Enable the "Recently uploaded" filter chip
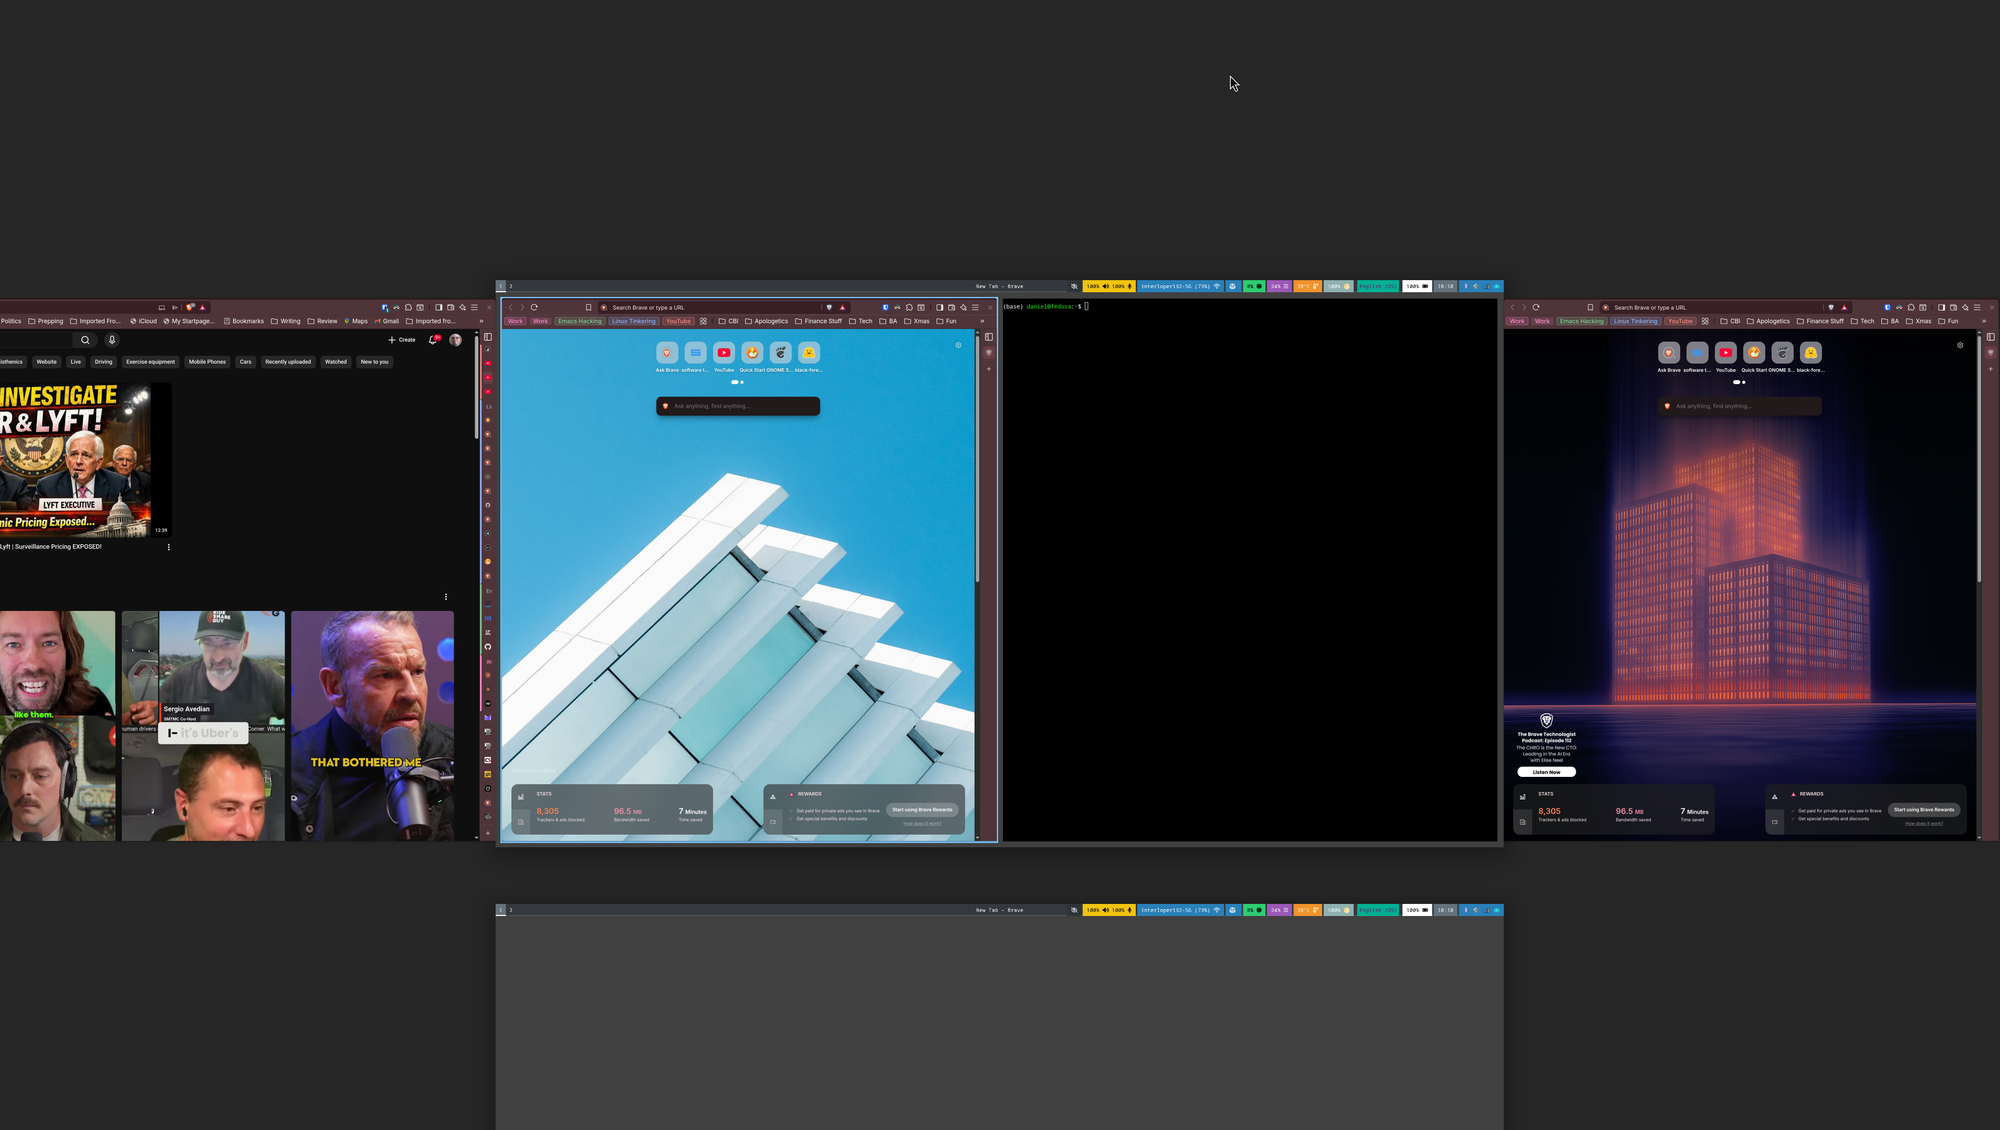 (x=288, y=362)
